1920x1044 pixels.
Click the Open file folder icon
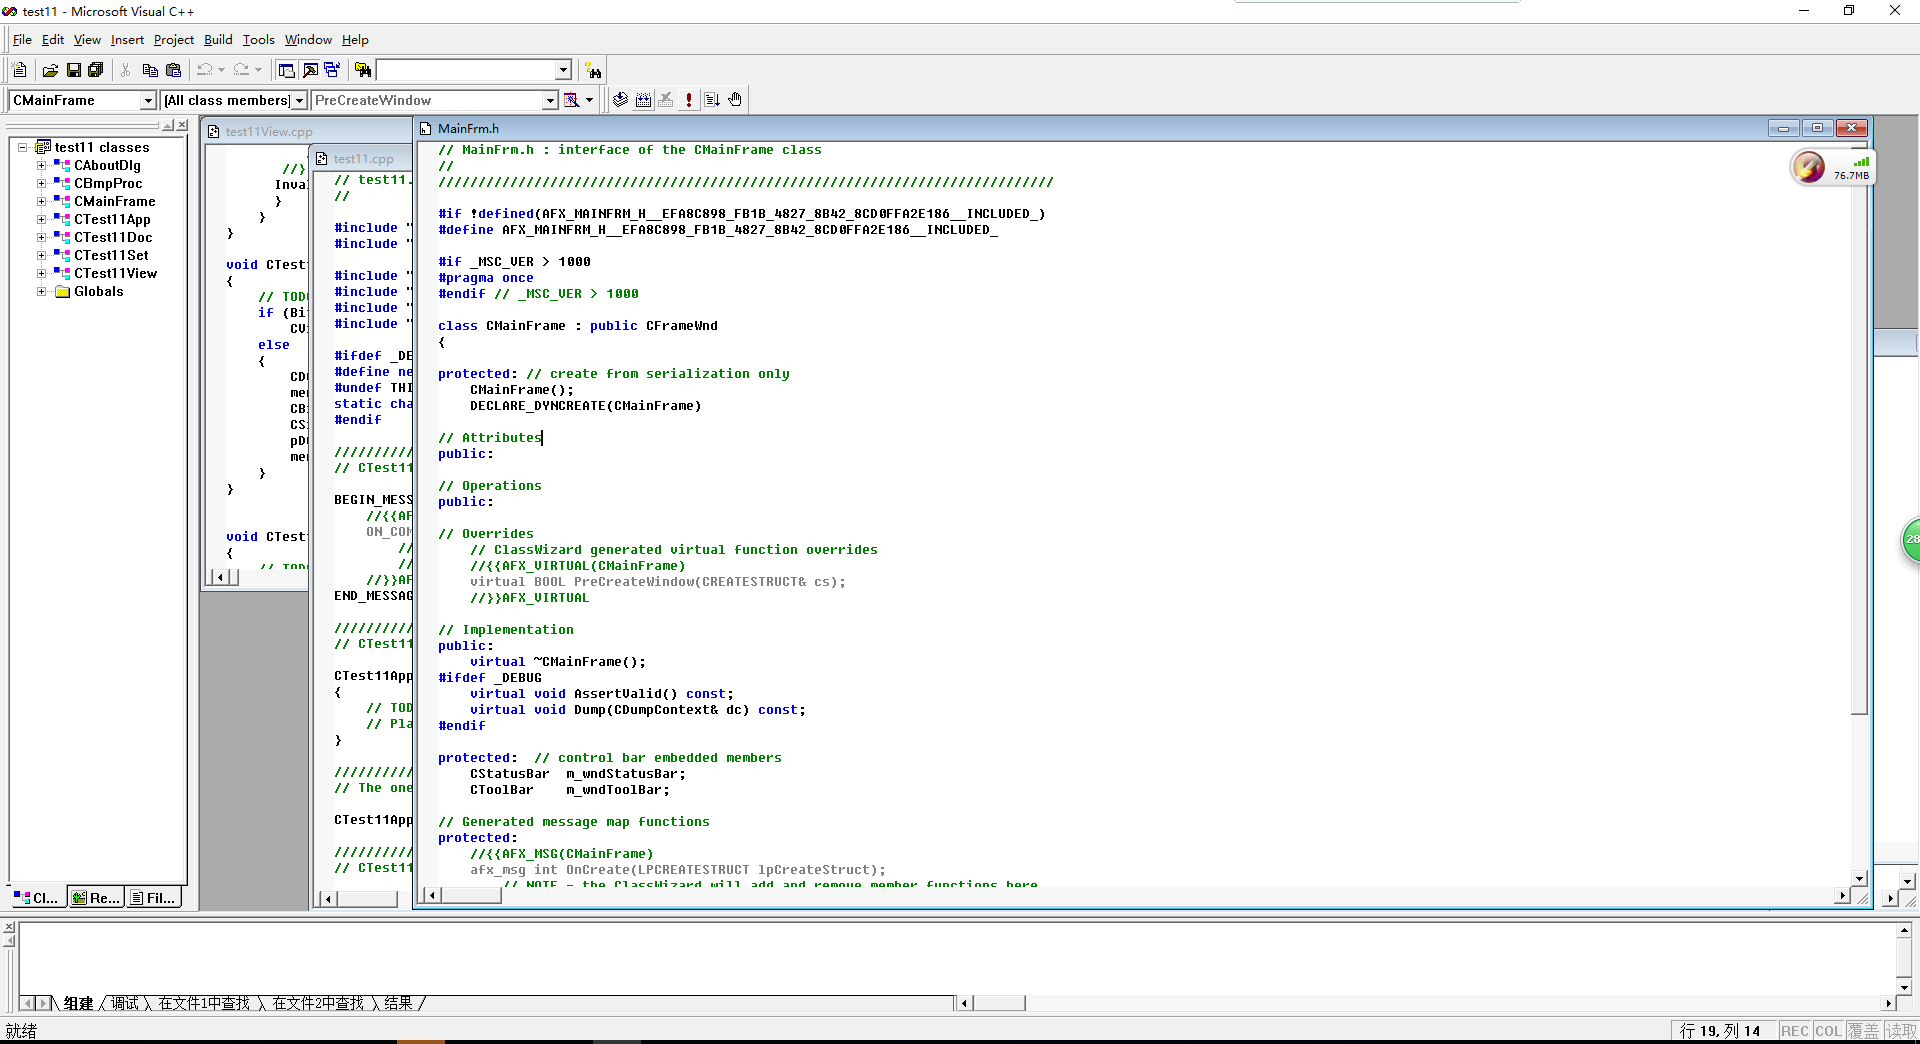point(50,70)
